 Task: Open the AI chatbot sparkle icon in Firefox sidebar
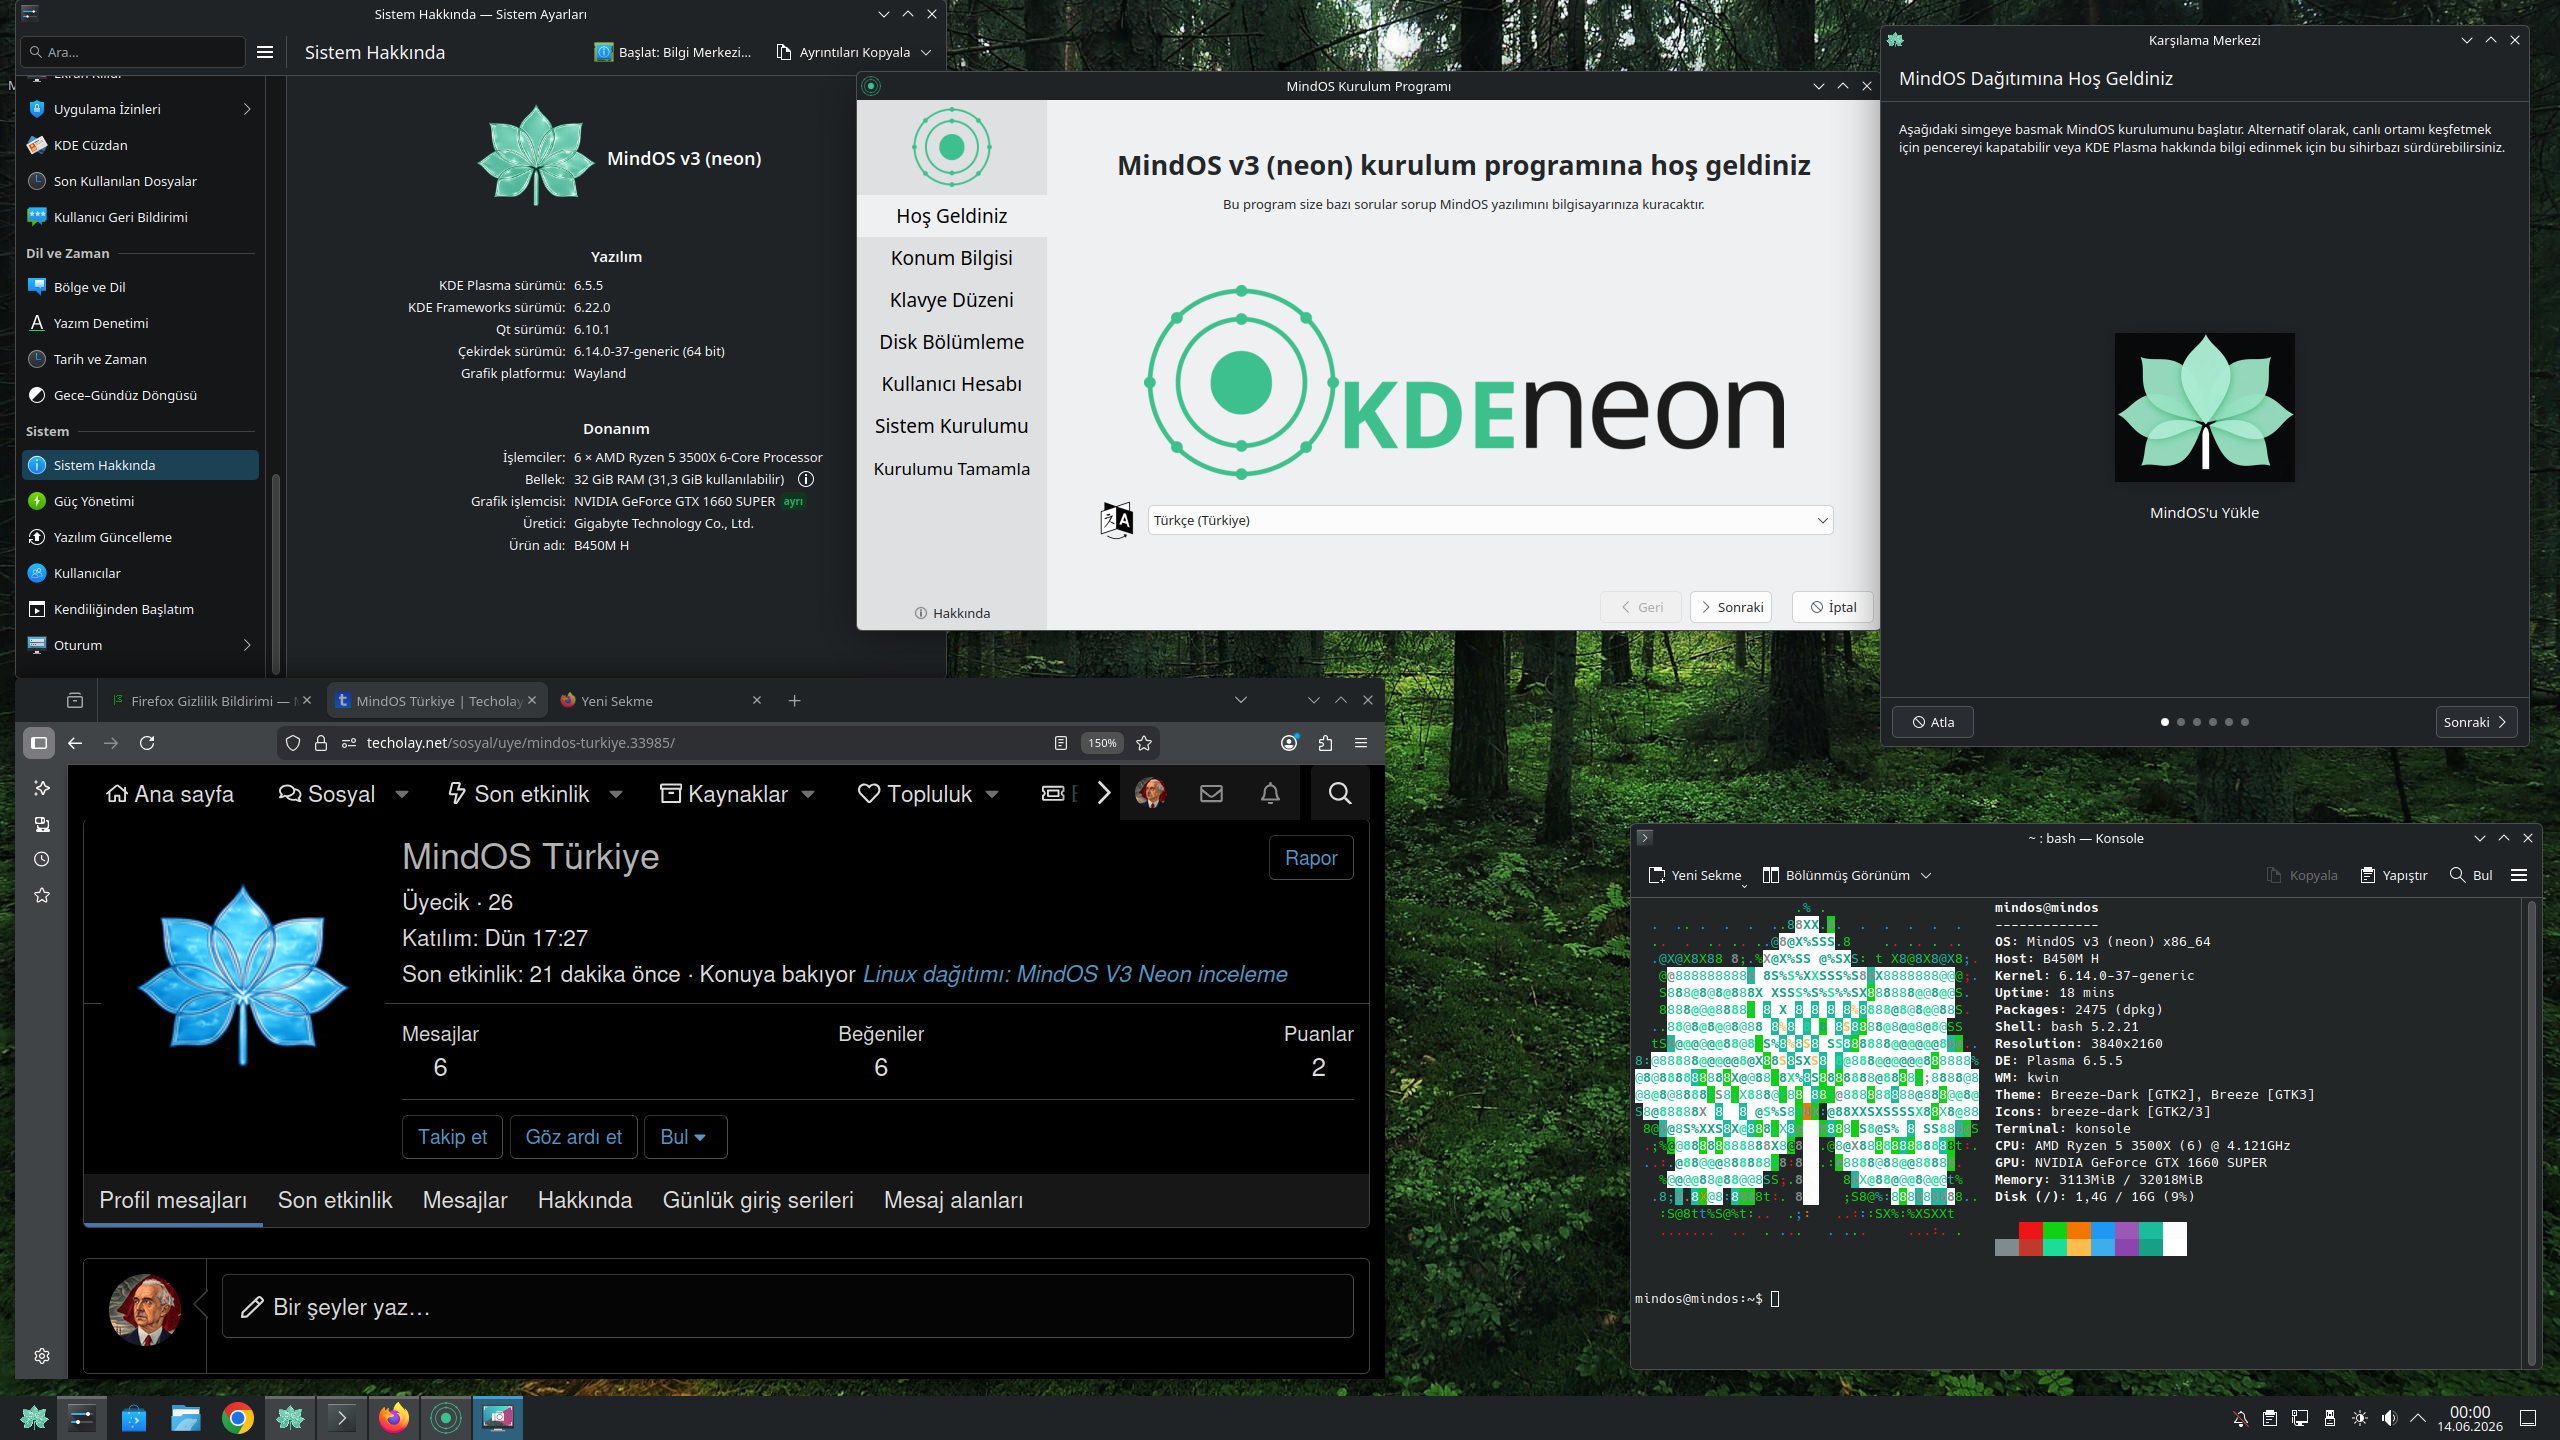coord(42,788)
